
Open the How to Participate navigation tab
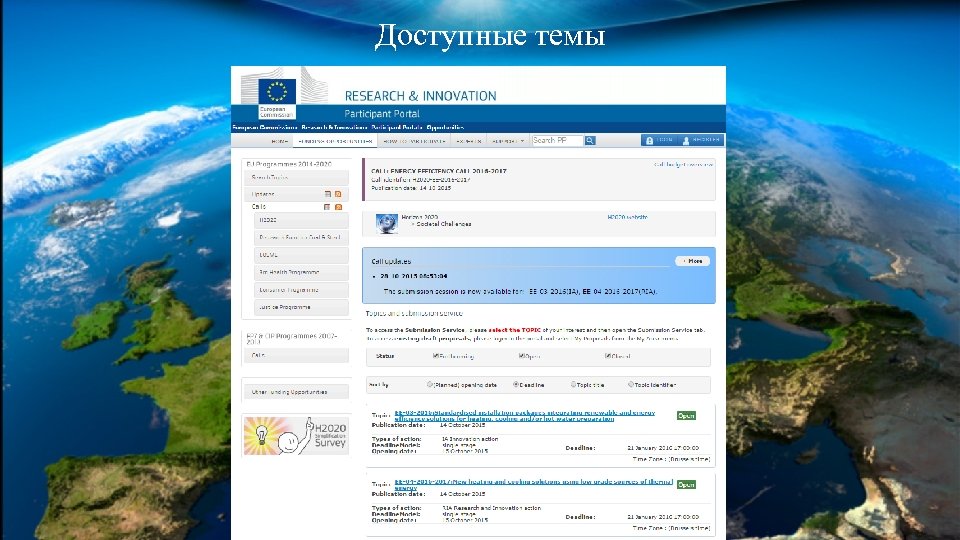pos(414,141)
